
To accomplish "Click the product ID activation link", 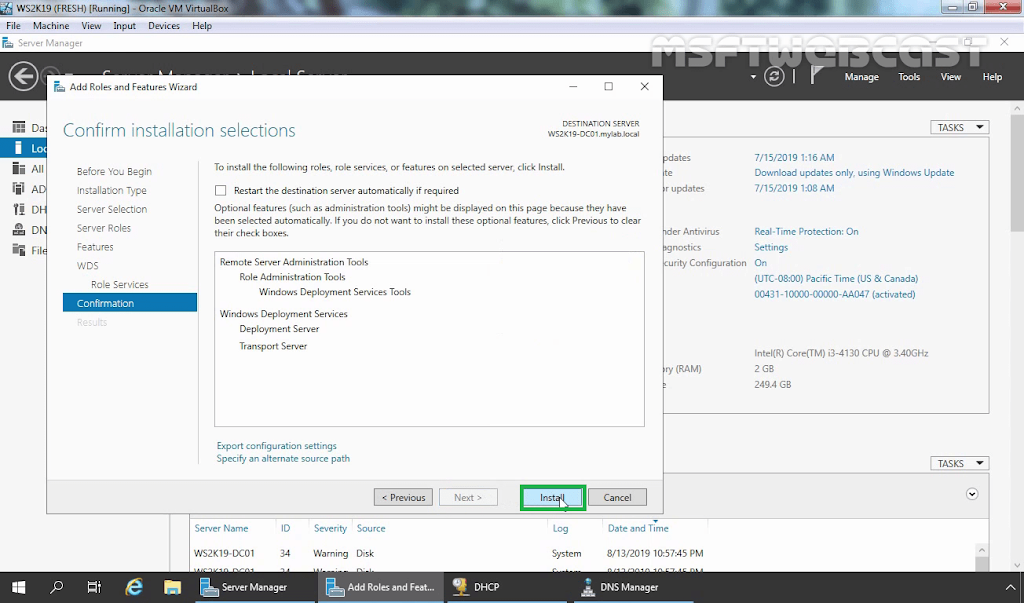I will point(835,294).
